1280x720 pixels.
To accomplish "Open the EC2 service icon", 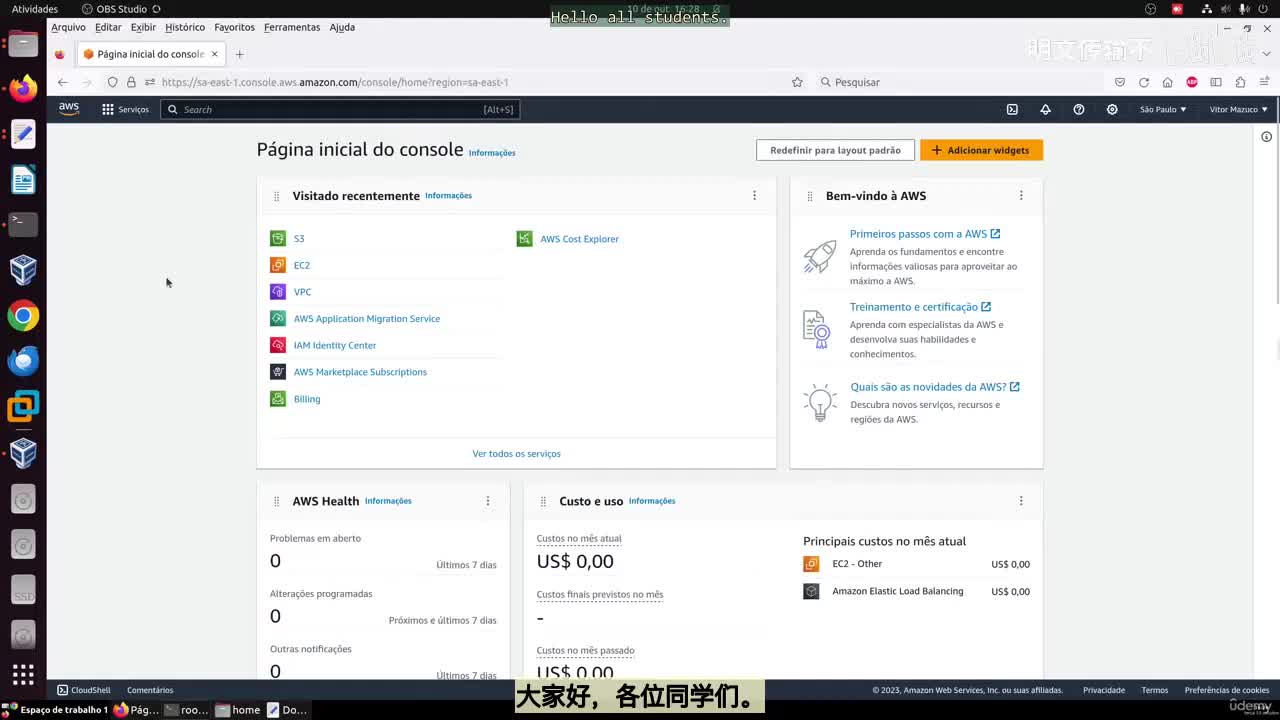I will (278, 265).
